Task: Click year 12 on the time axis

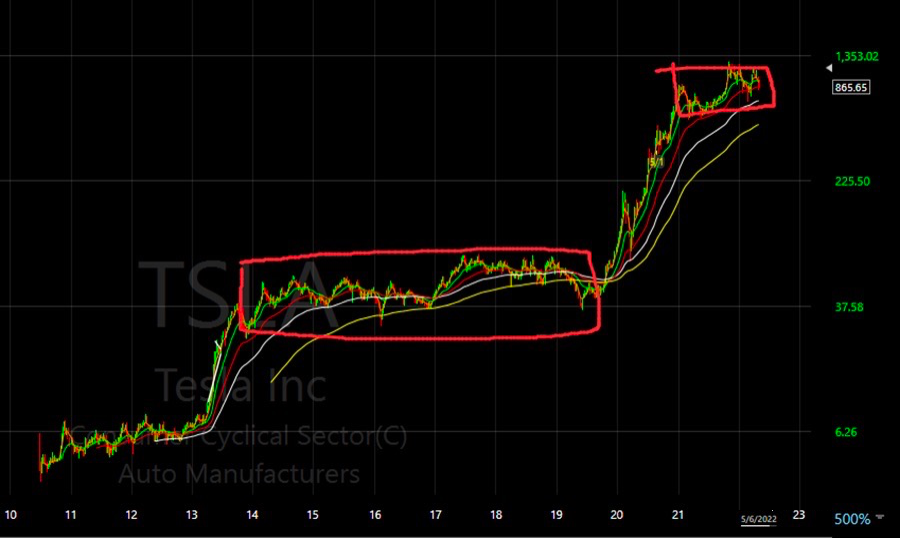Action: pyautogui.click(x=131, y=514)
